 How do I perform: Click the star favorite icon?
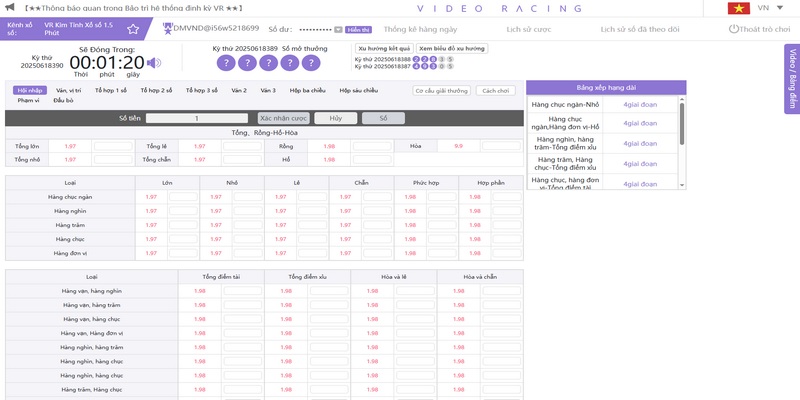coord(133,29)
